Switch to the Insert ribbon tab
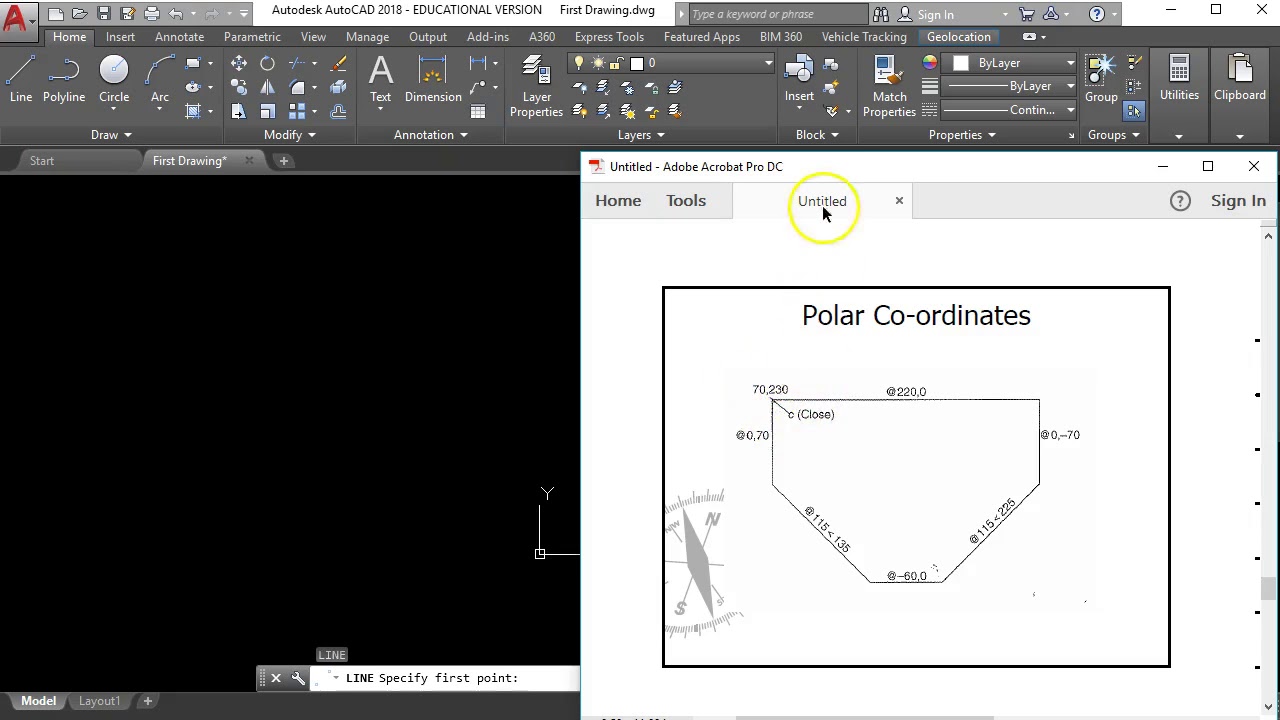This screenshot has width=1280, height=720. (120, 37)
